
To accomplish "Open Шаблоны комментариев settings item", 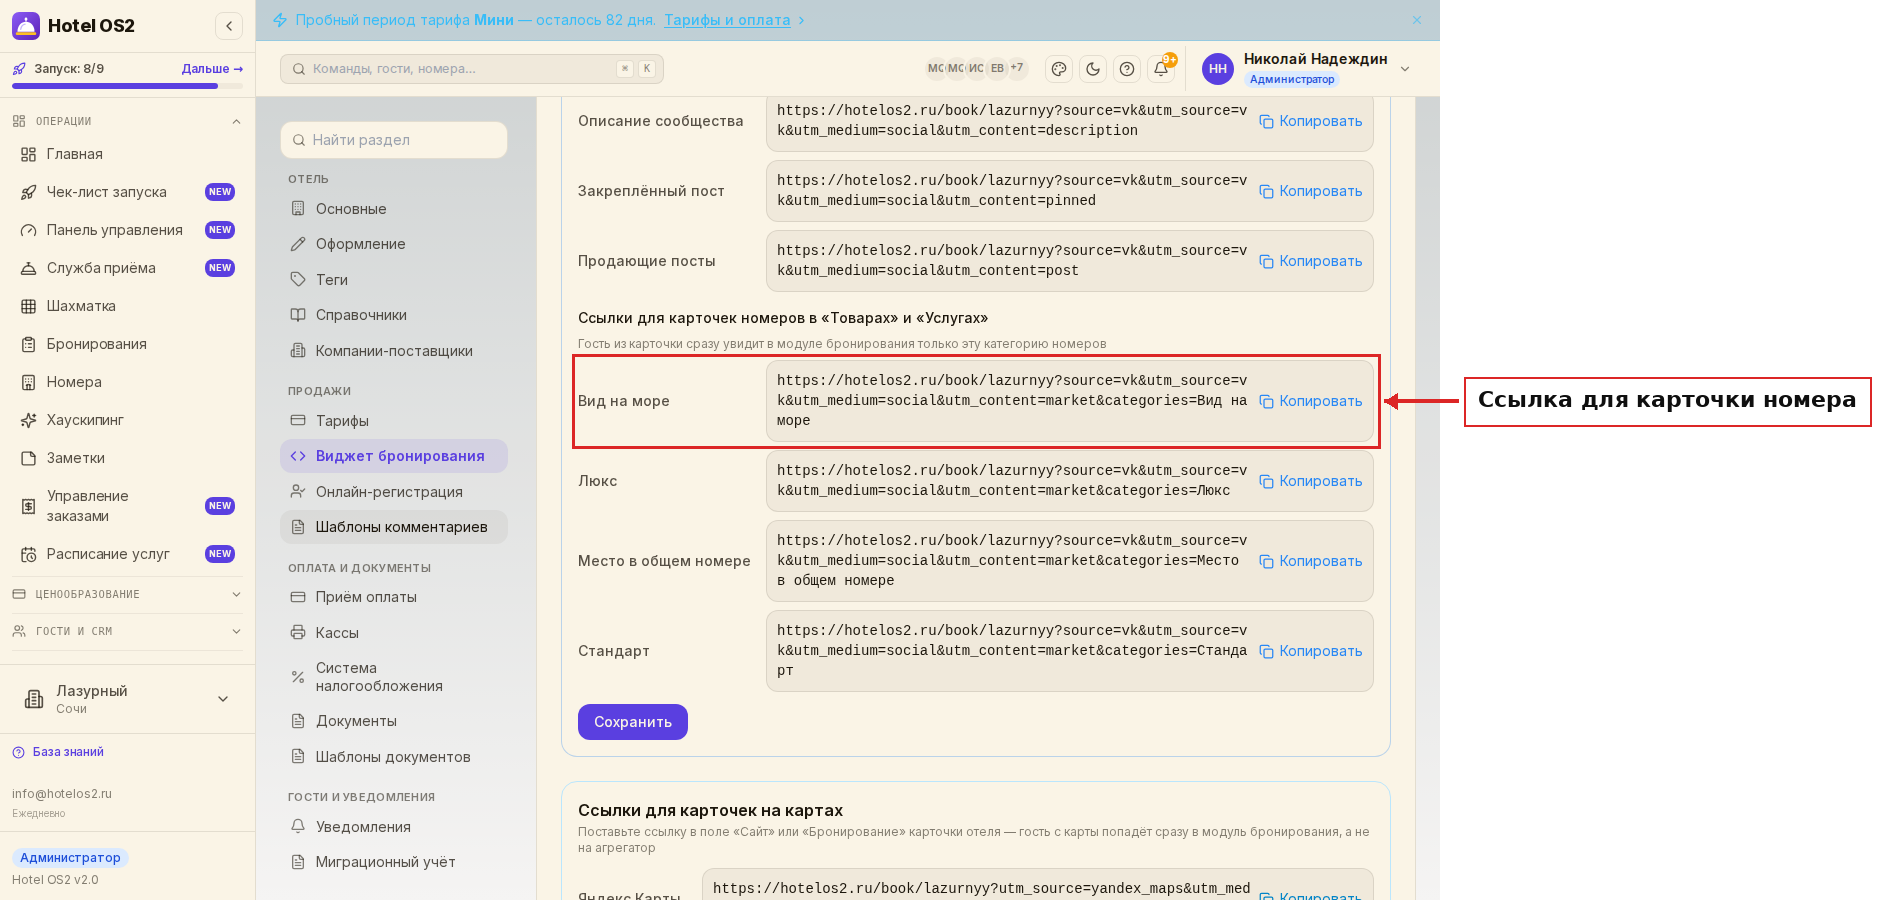I will pos(394,527).
